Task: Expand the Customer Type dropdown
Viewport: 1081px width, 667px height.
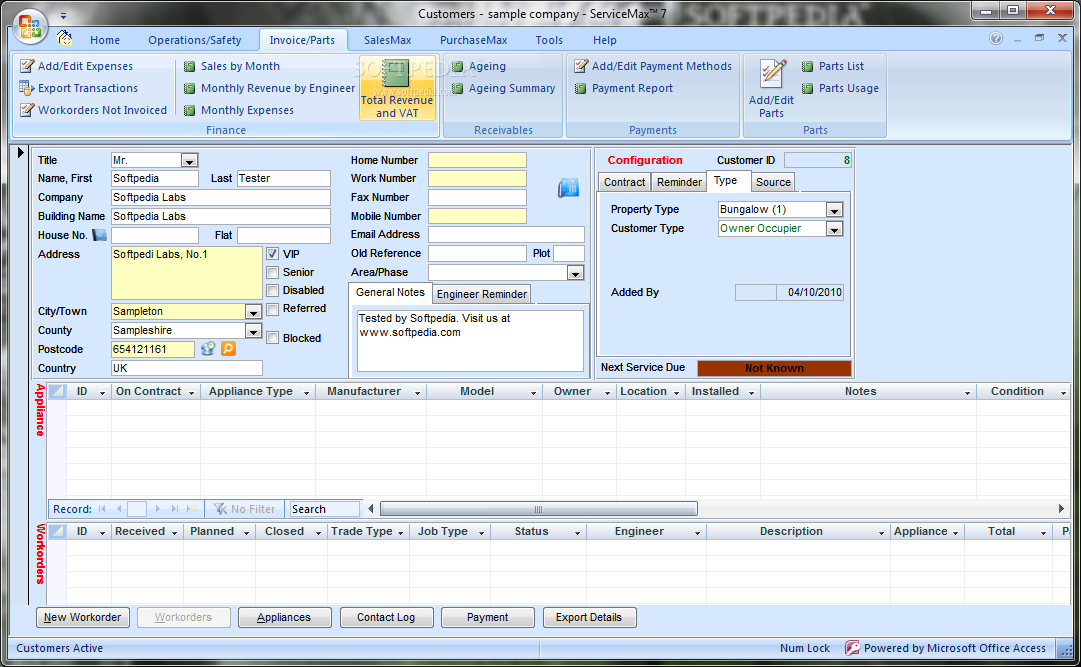Action: click(x=834, y=229)
